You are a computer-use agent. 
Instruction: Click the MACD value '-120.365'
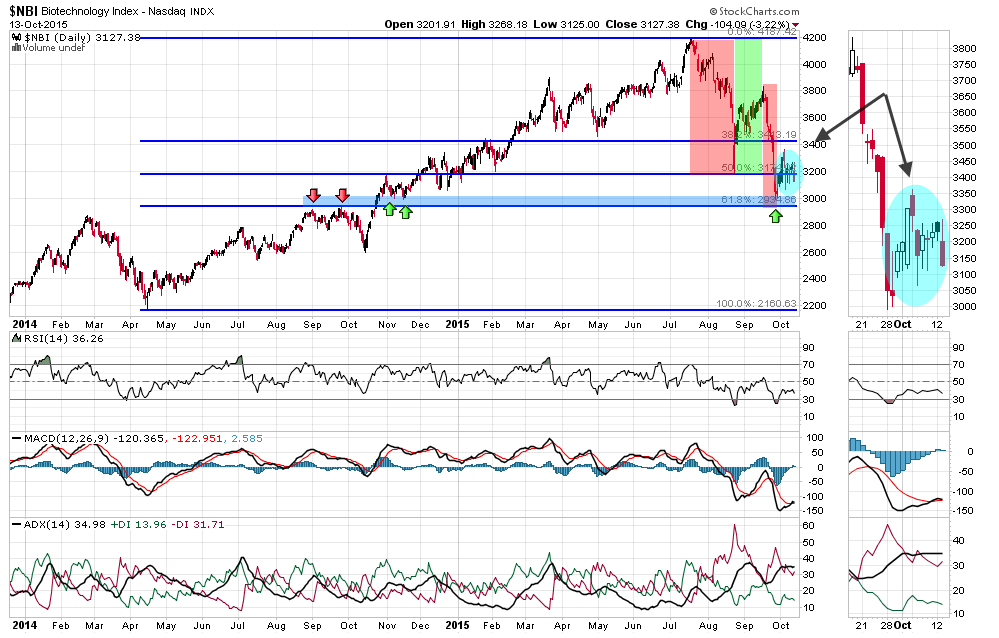(x=139, y=439)
